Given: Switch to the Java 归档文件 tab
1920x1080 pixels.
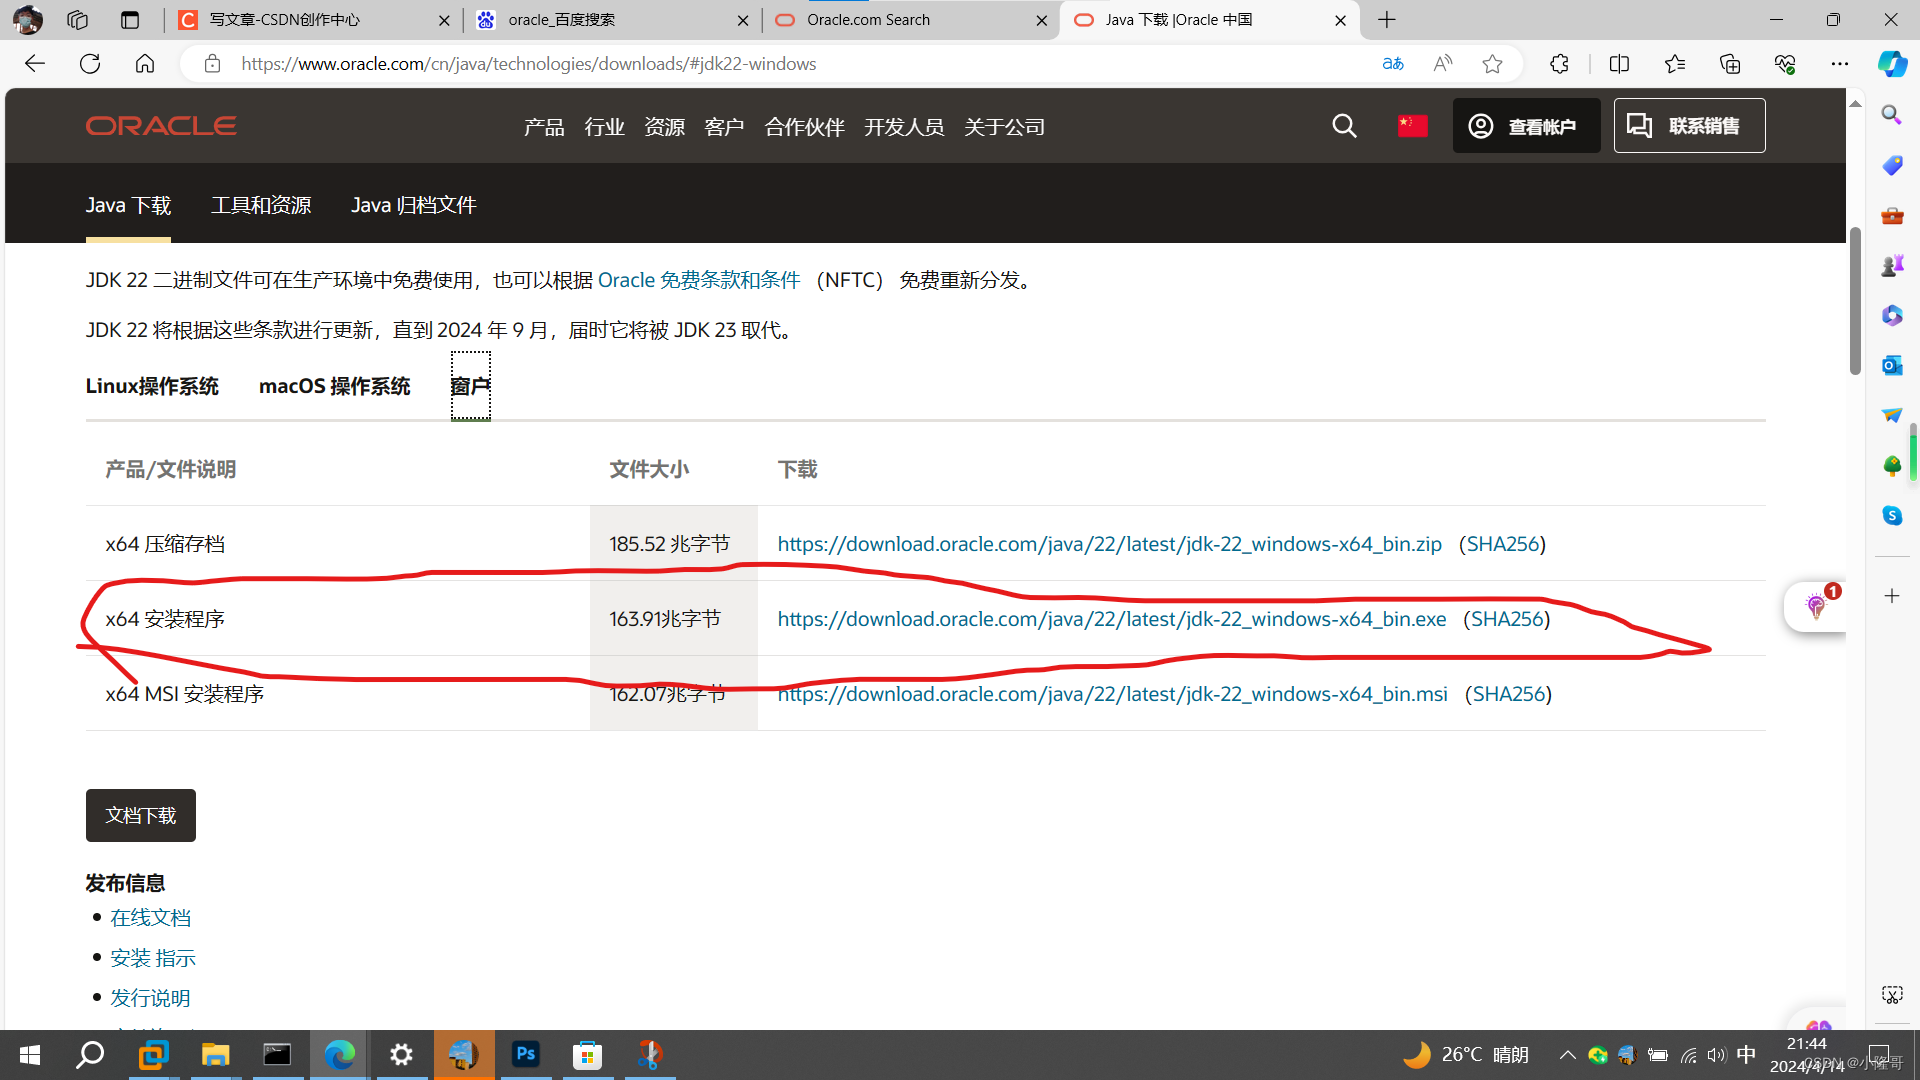Looking at the screenshot, I should click(413, 205).
